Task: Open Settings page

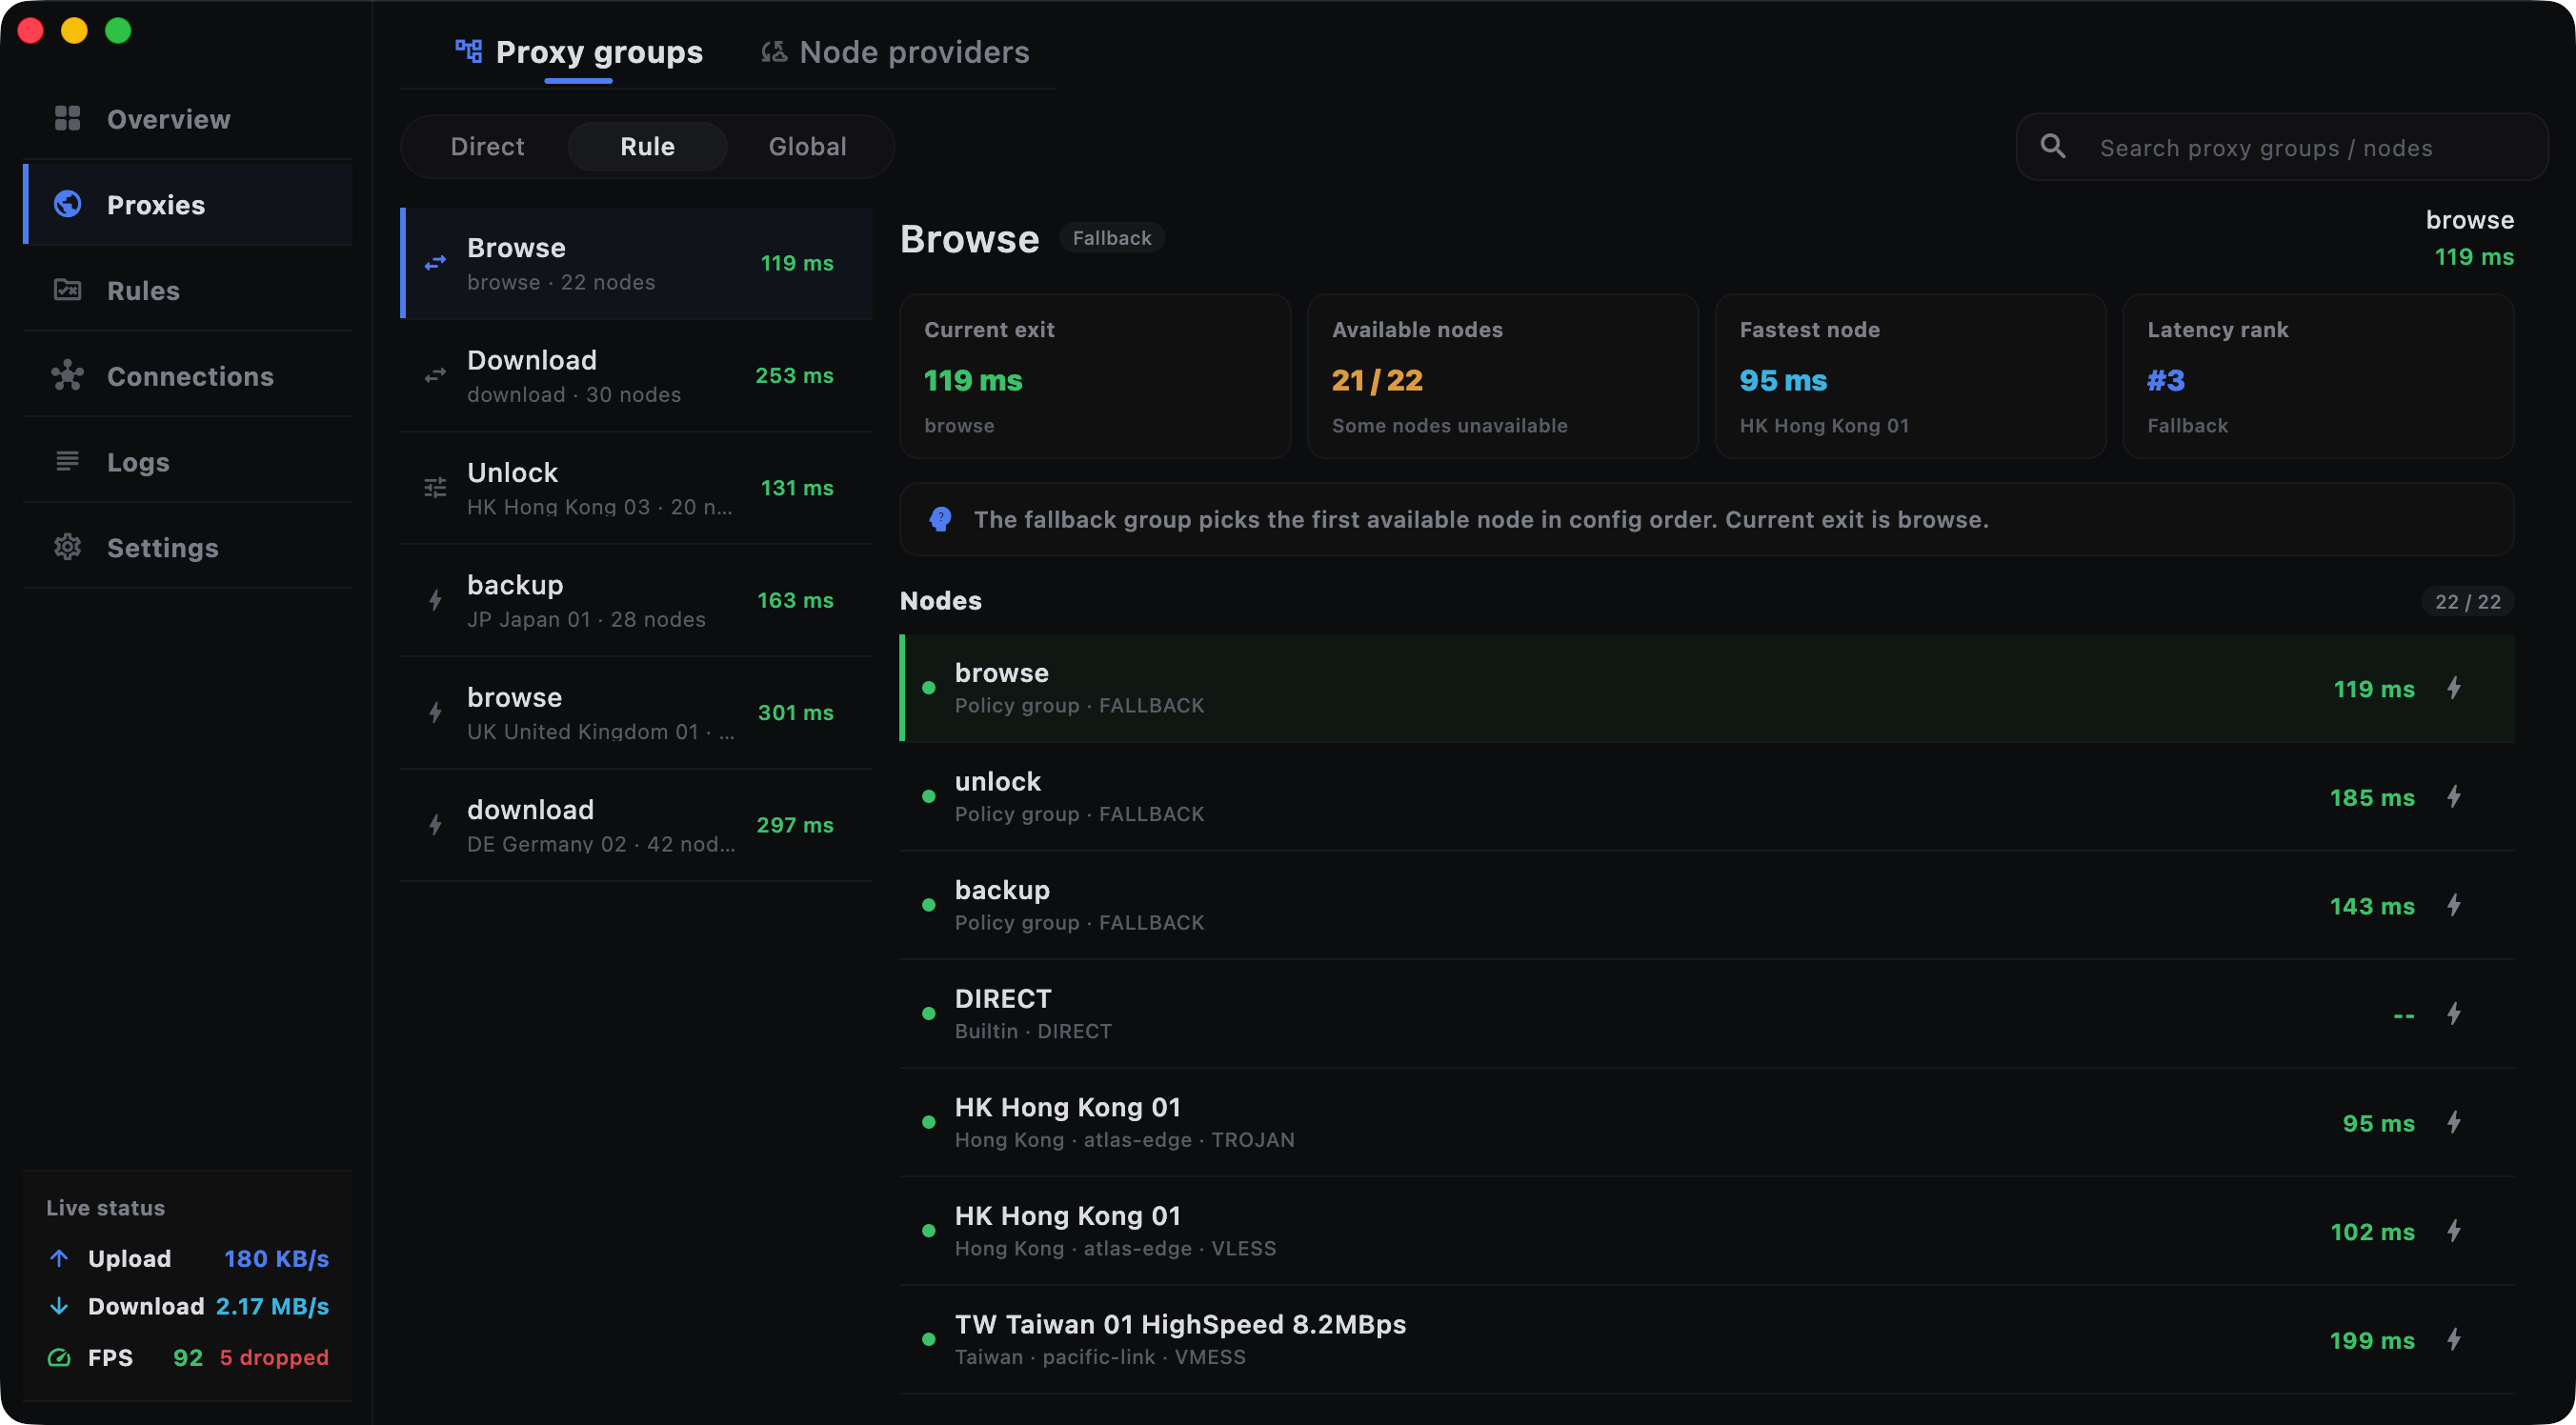Action: click(187, 547)
